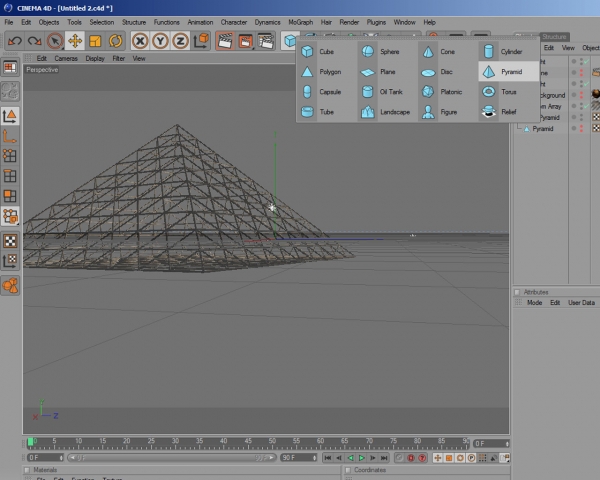This screenshot has height=480, width=600.
Task: Play the animation backwards
Action: (350, 458)
